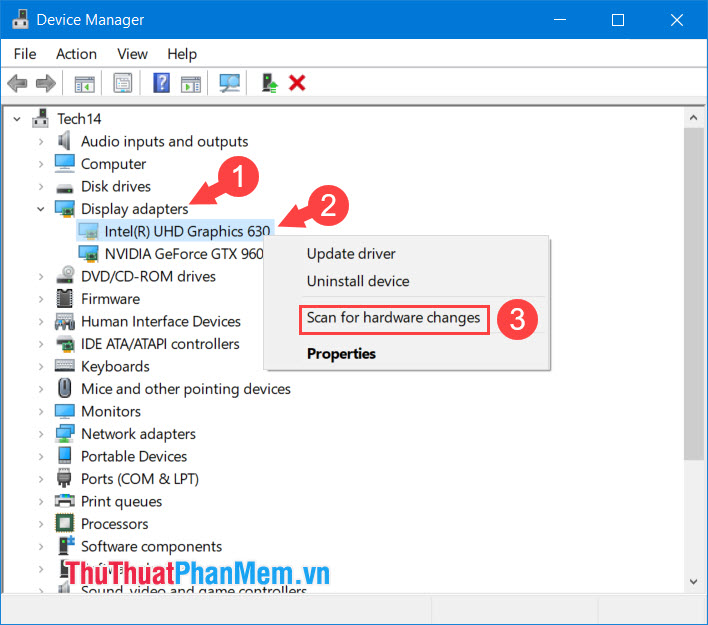Viewport: 708px width, 625px height.
Task: Open the Action menu
Action: [76, 54]
